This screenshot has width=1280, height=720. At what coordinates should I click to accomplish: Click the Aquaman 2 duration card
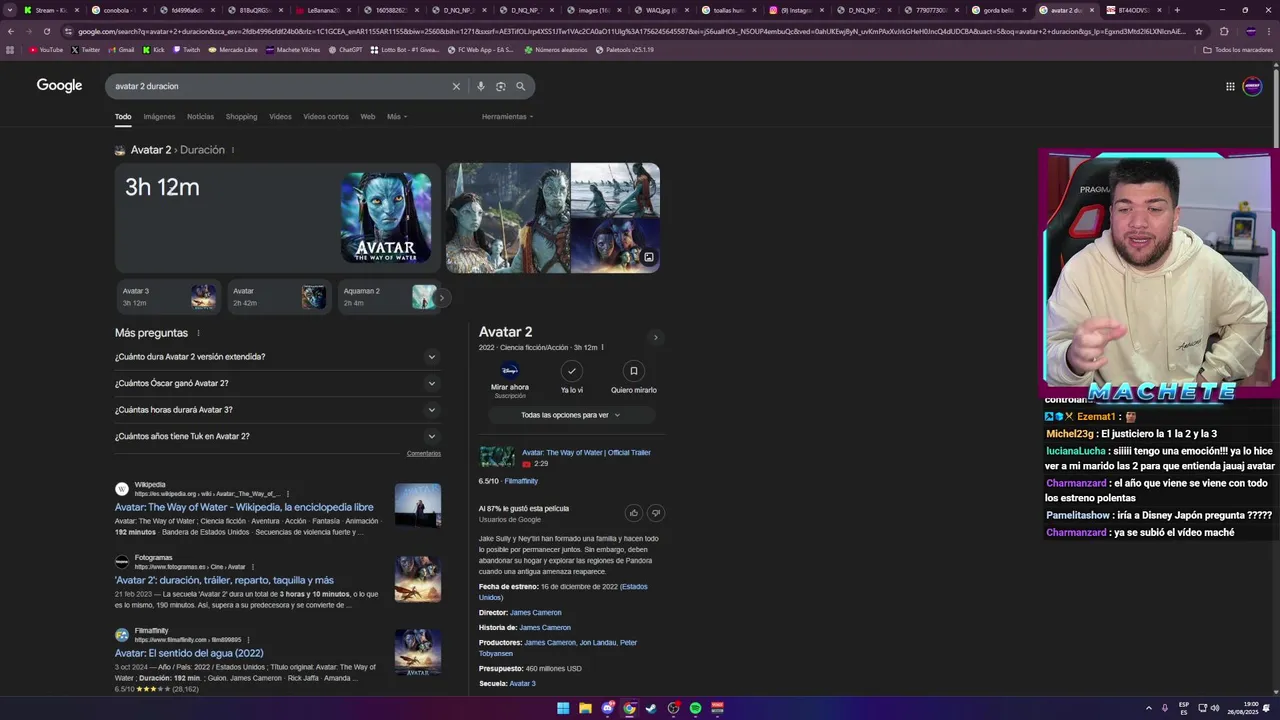coord(388,297)
